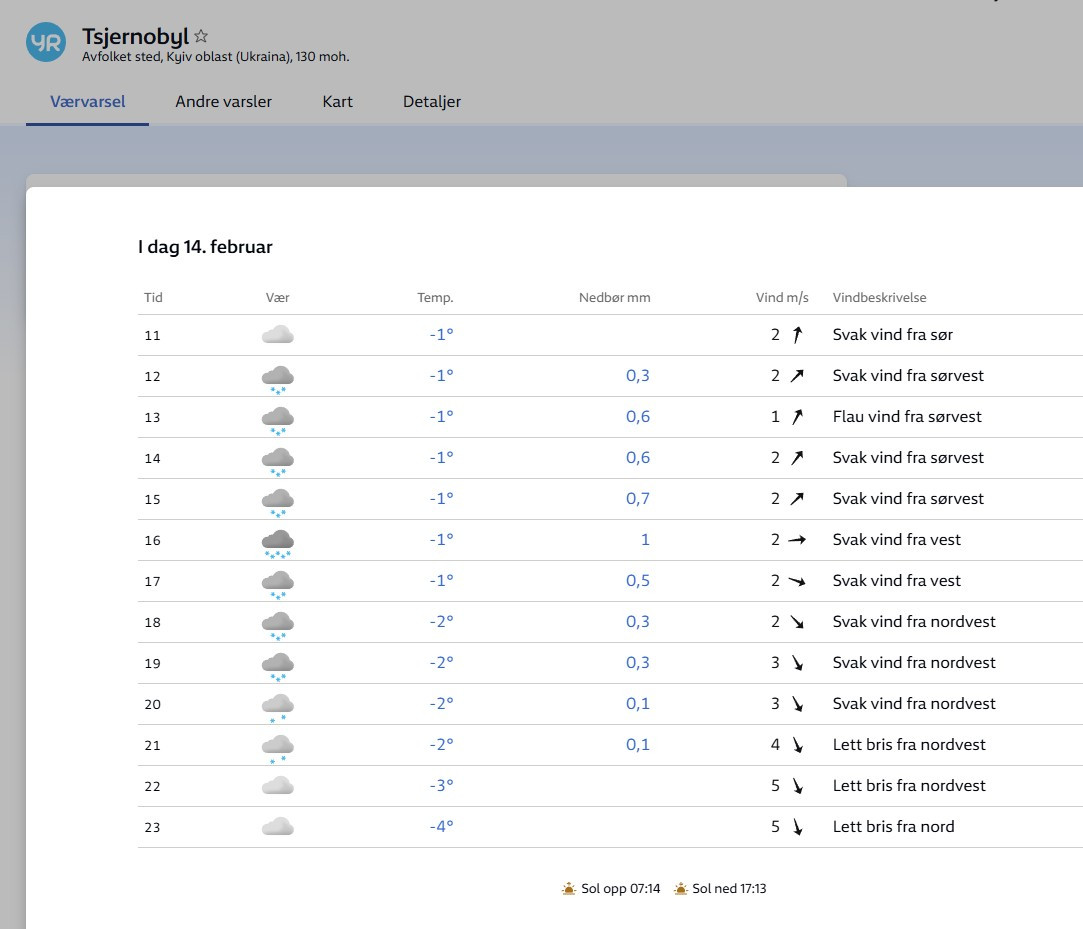Viewport: 1083px width, 929px height.
Task: Click the 'I dag 14. februar' heading
Action: [x=205, y=247]
